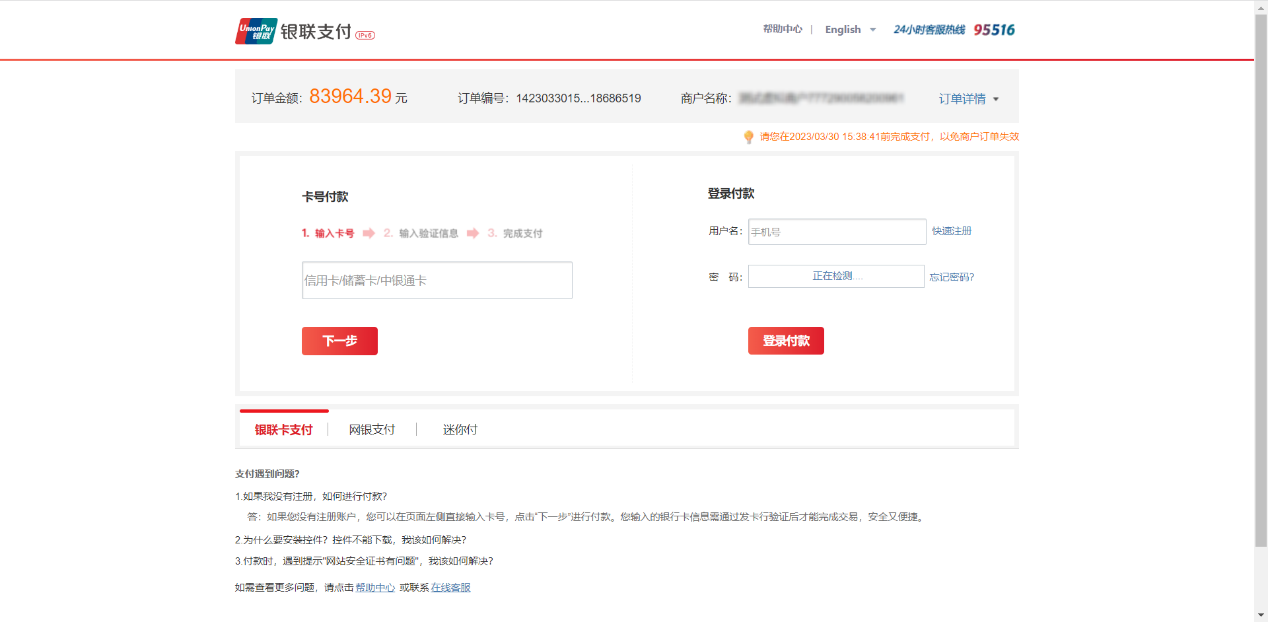Expand FAQ question 3 about security certificate
This screenshot has width=1268, height=622.
coord(364,561)
